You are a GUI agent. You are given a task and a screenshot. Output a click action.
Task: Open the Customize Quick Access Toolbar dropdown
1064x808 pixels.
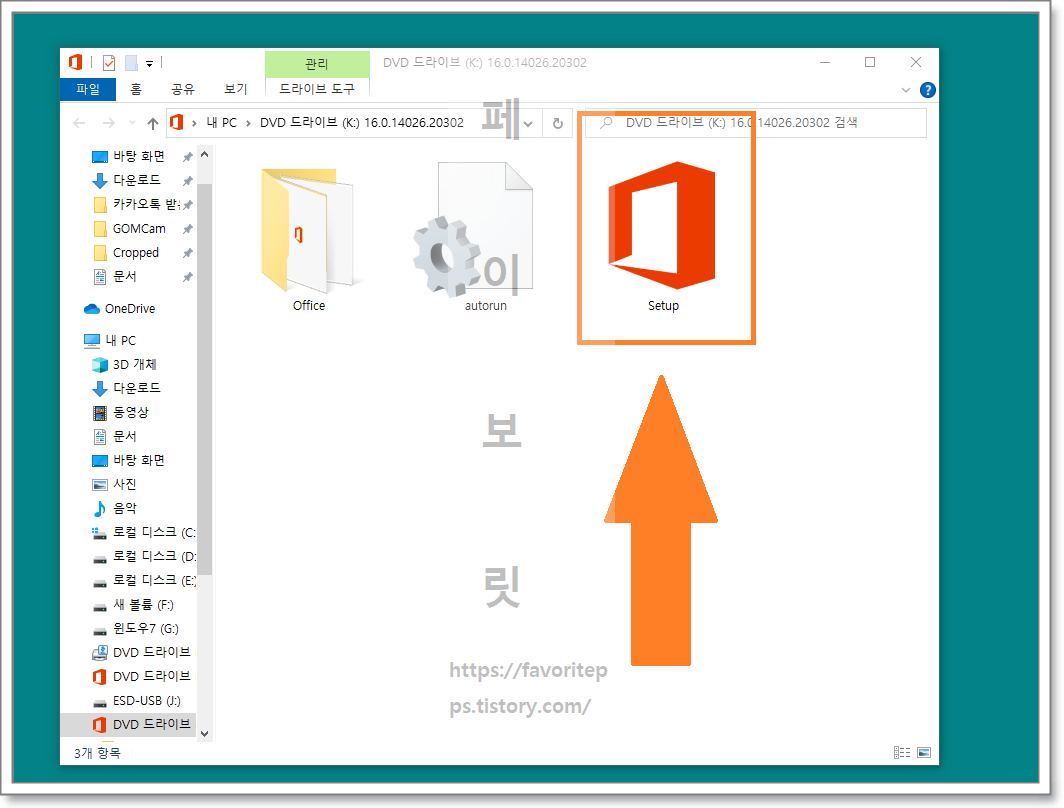click(149, 64)
